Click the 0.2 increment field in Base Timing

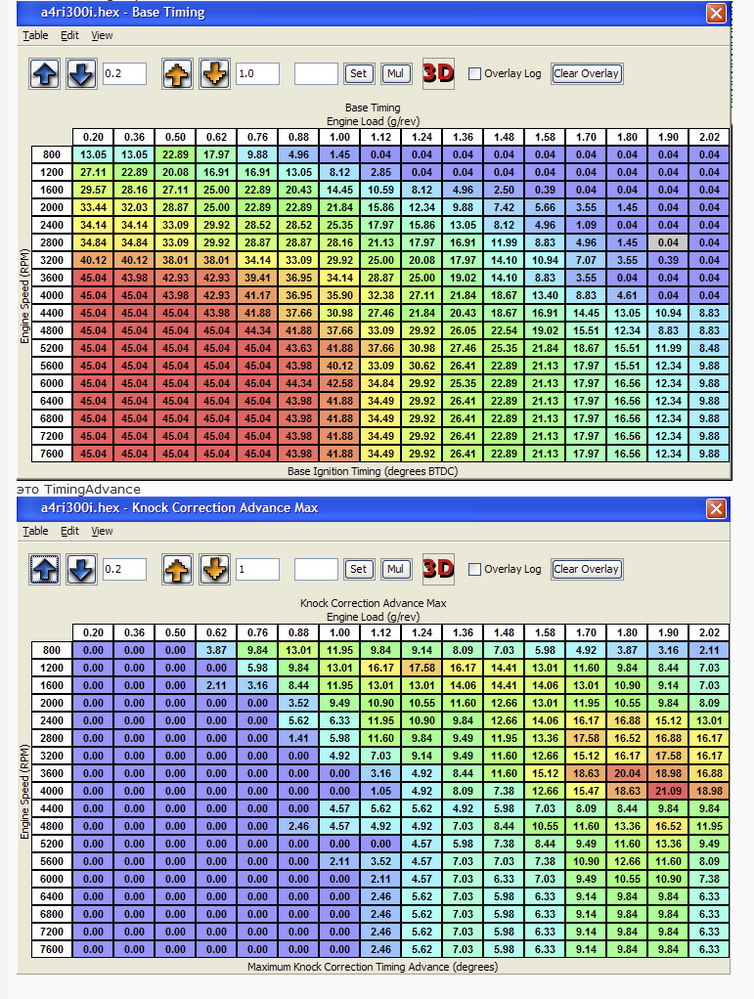124,74
